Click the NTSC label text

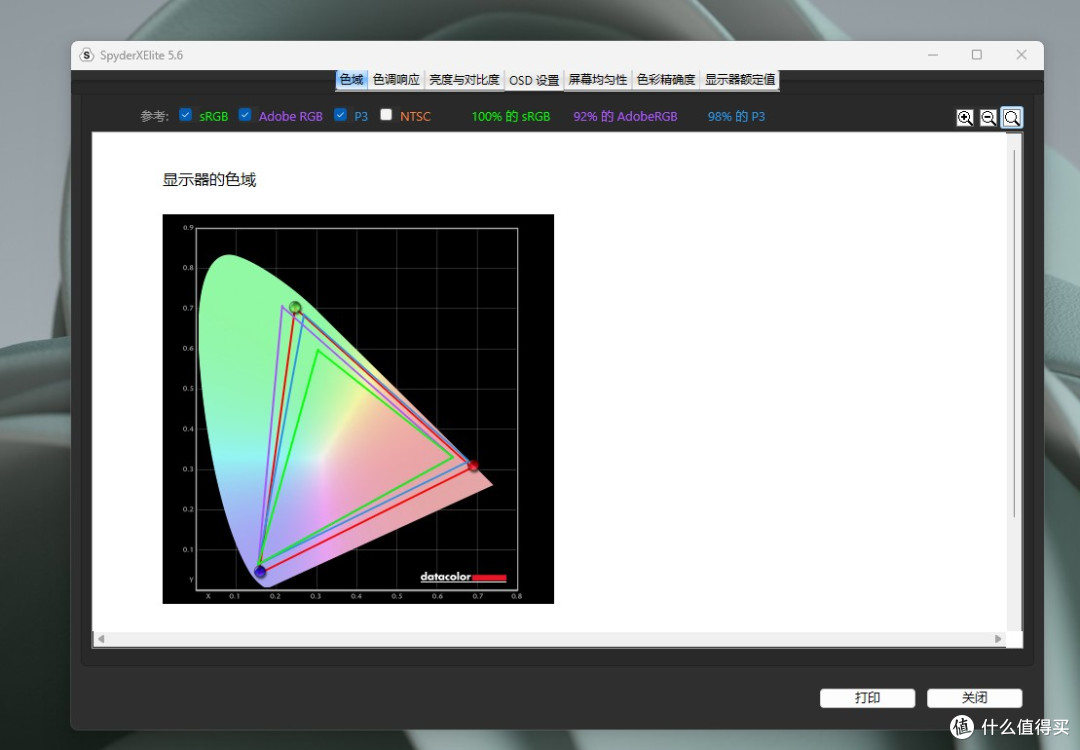pyautogui.click(x=415, y=116)
